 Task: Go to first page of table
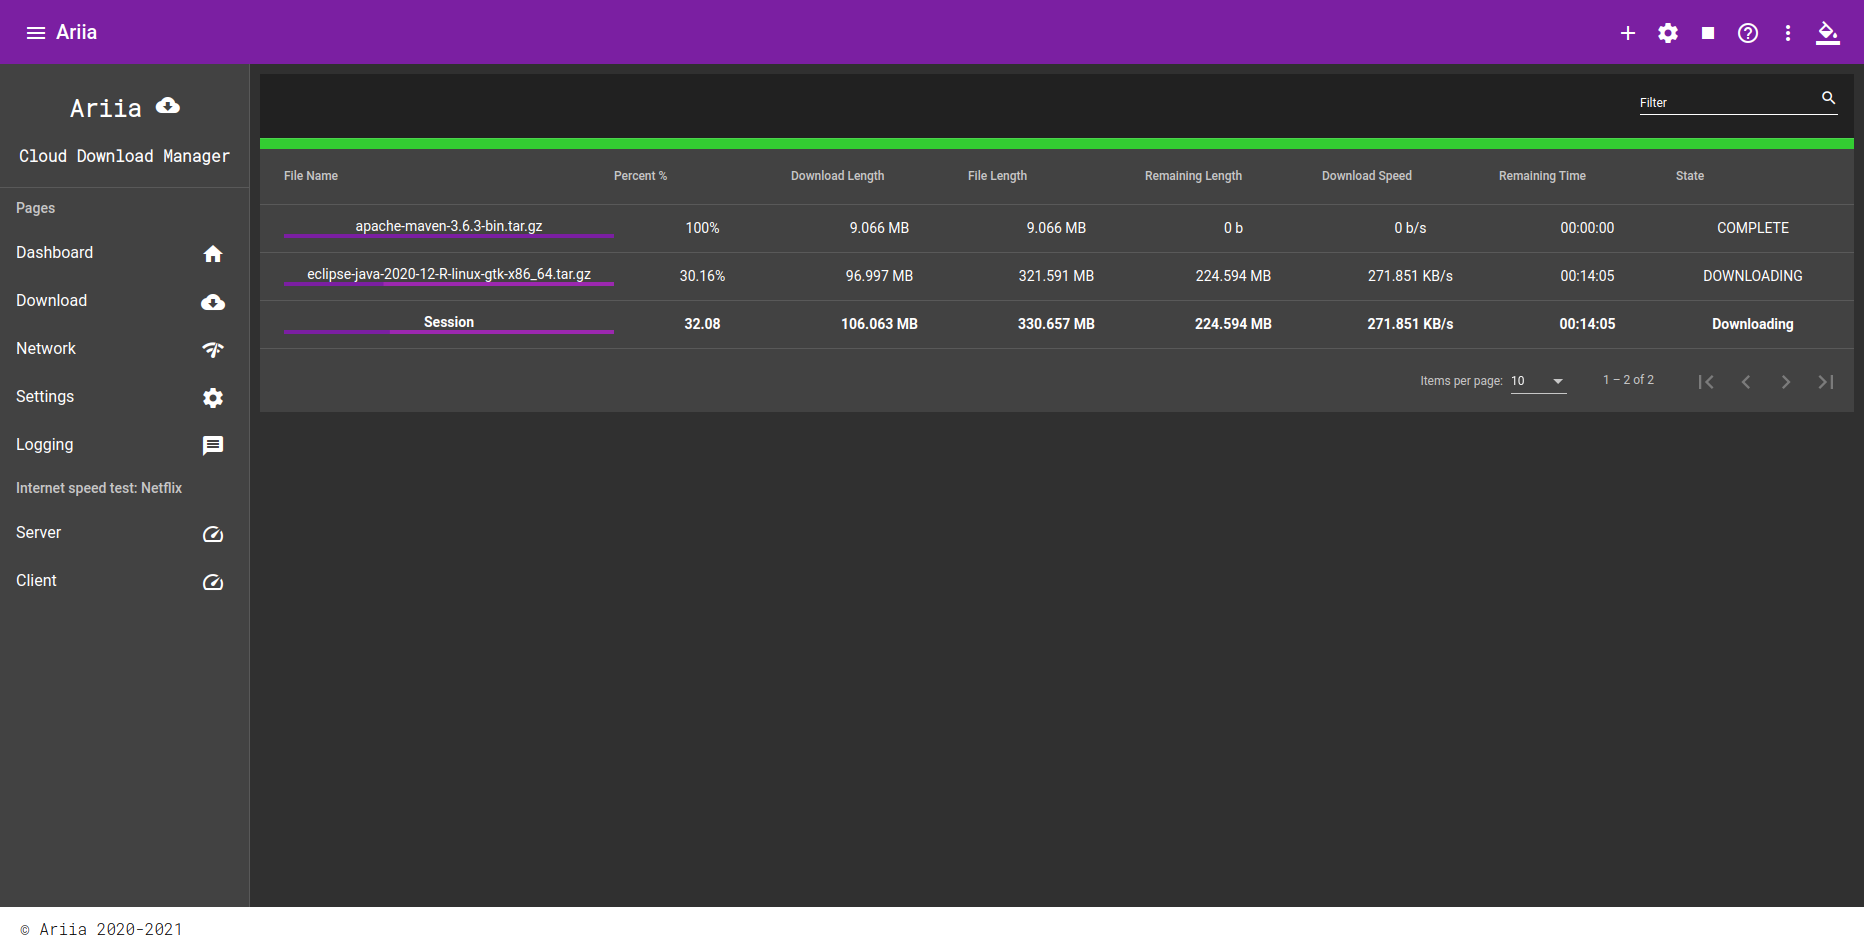point(1706,382)
